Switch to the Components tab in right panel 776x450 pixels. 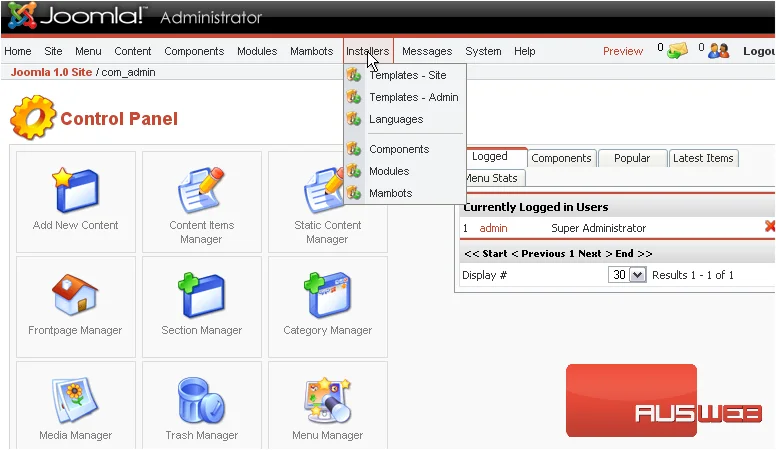(x=562, y=158)
